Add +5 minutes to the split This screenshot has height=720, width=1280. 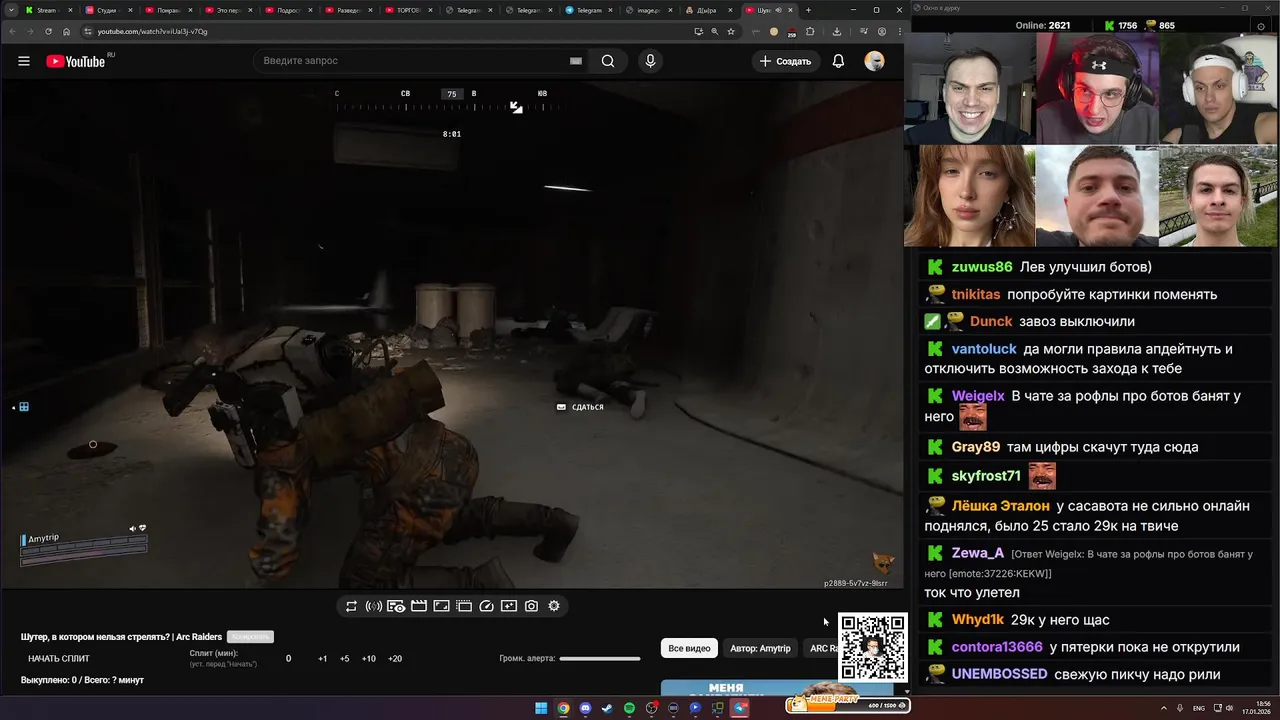click(345, 659)
